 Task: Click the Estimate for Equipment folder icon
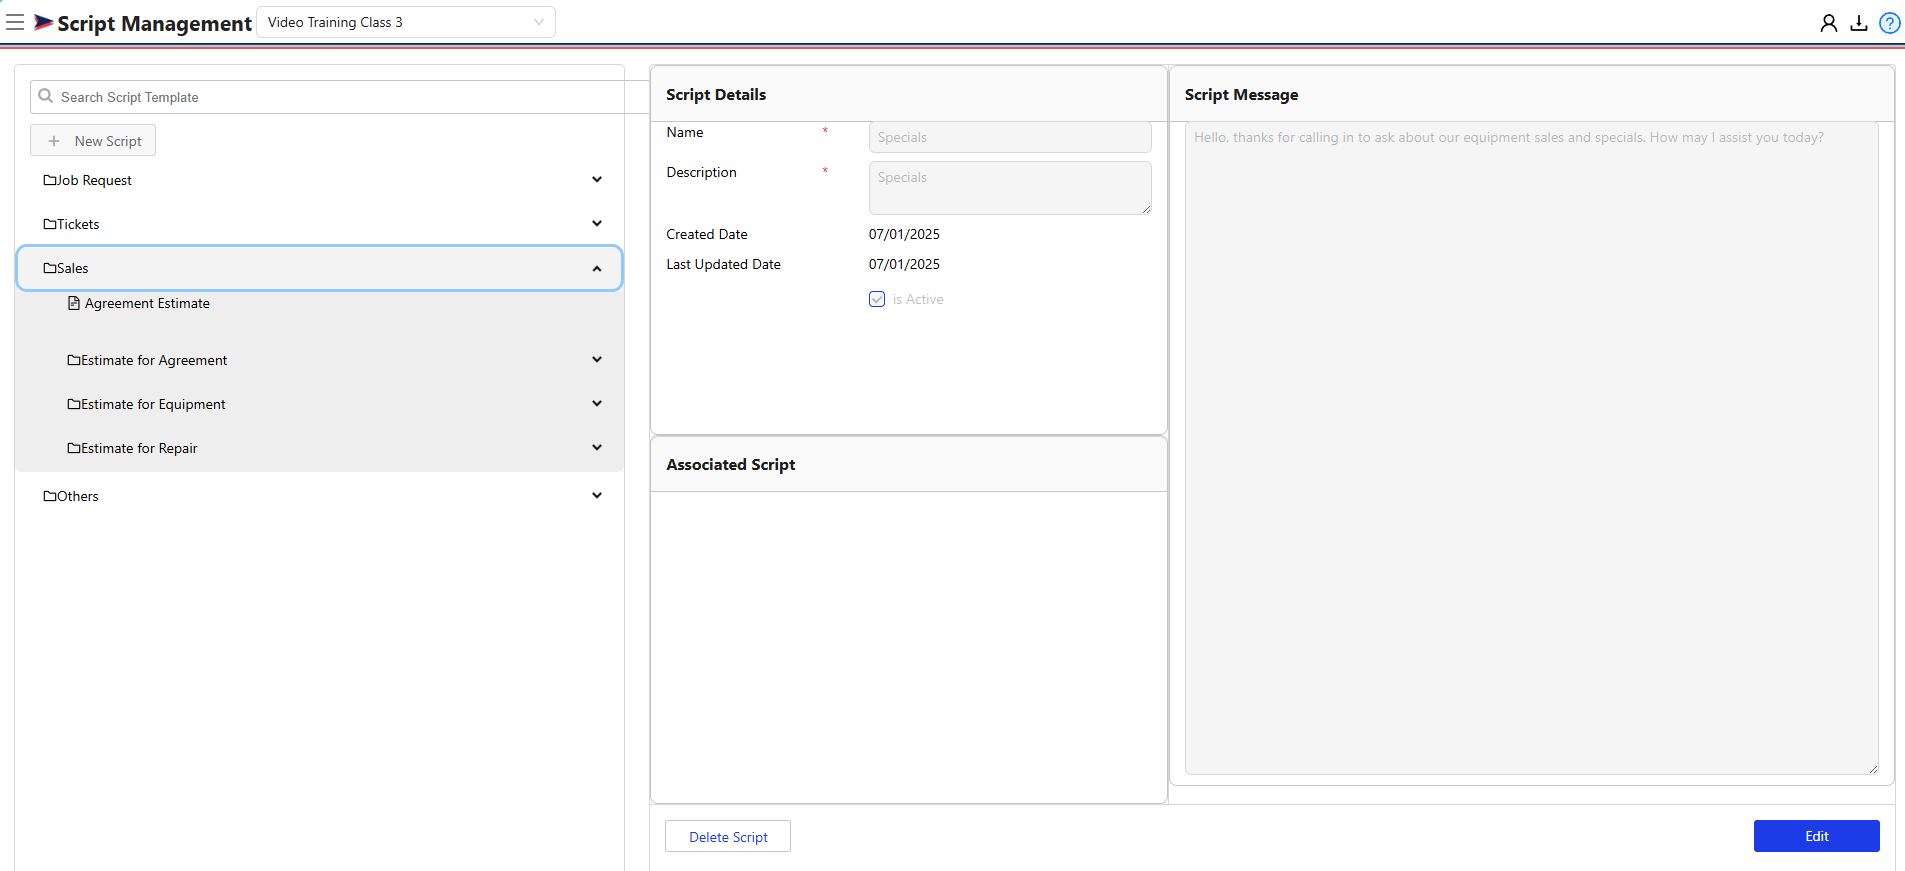point(74,404)
